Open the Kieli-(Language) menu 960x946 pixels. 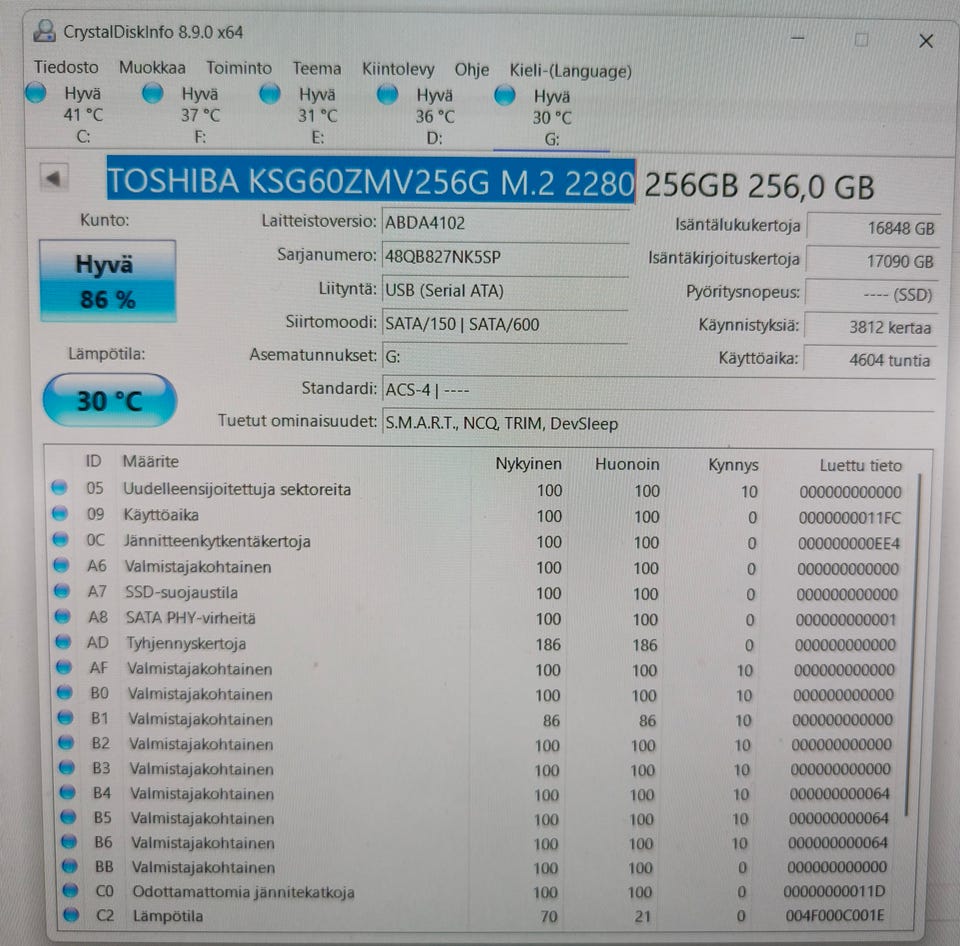click(571, 71)
